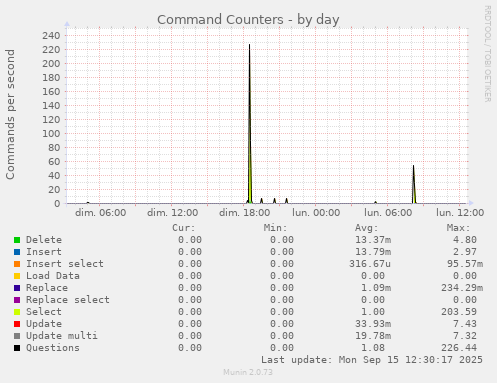The image size is (497, 383).
Task: Click the 'Insert select' legend label
Action: point(65,264)
